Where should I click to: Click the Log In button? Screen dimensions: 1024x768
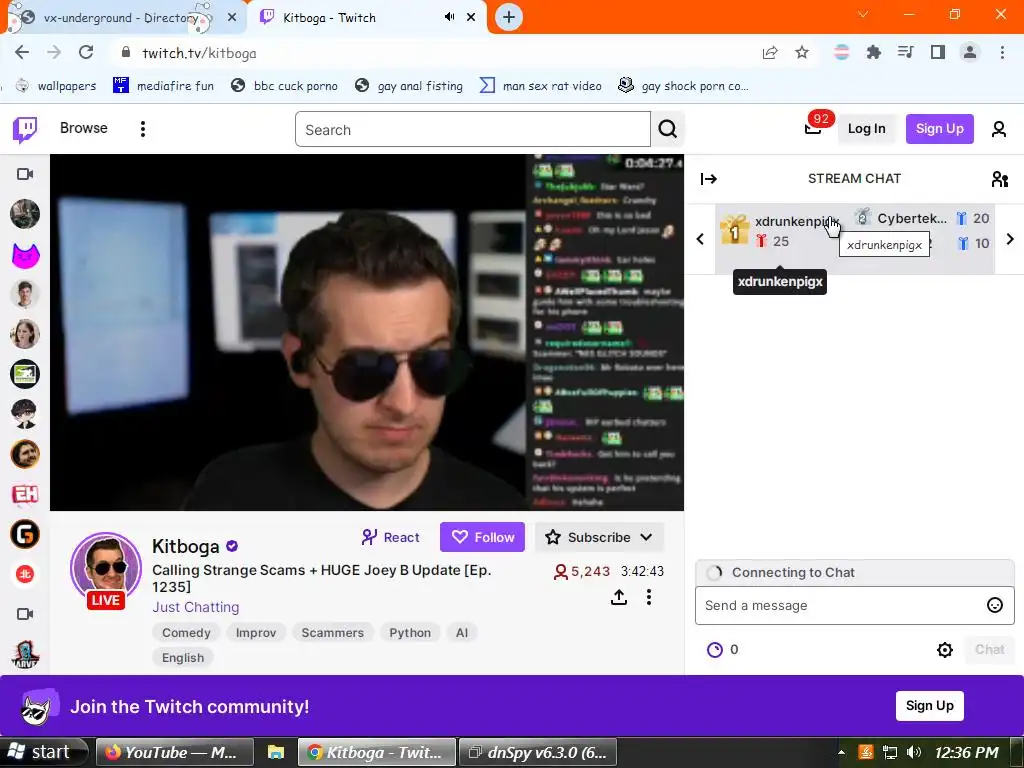click(866, 129)
